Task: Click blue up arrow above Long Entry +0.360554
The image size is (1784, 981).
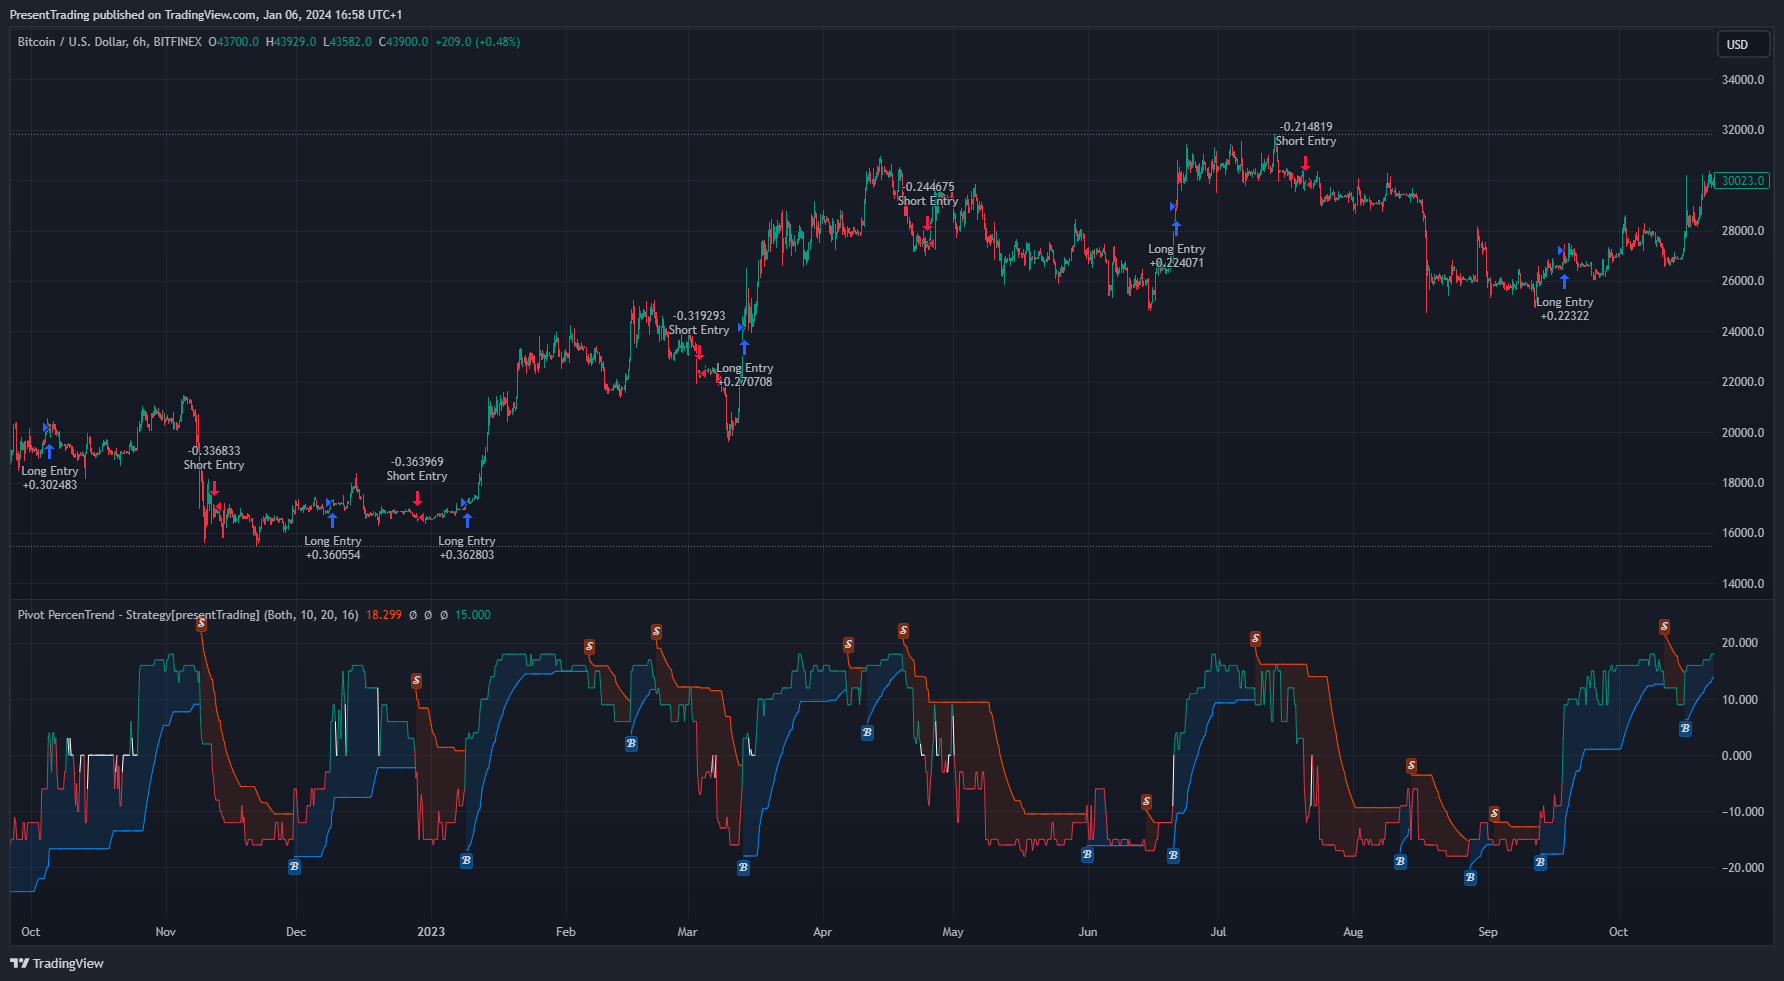Action: (333, 520)
